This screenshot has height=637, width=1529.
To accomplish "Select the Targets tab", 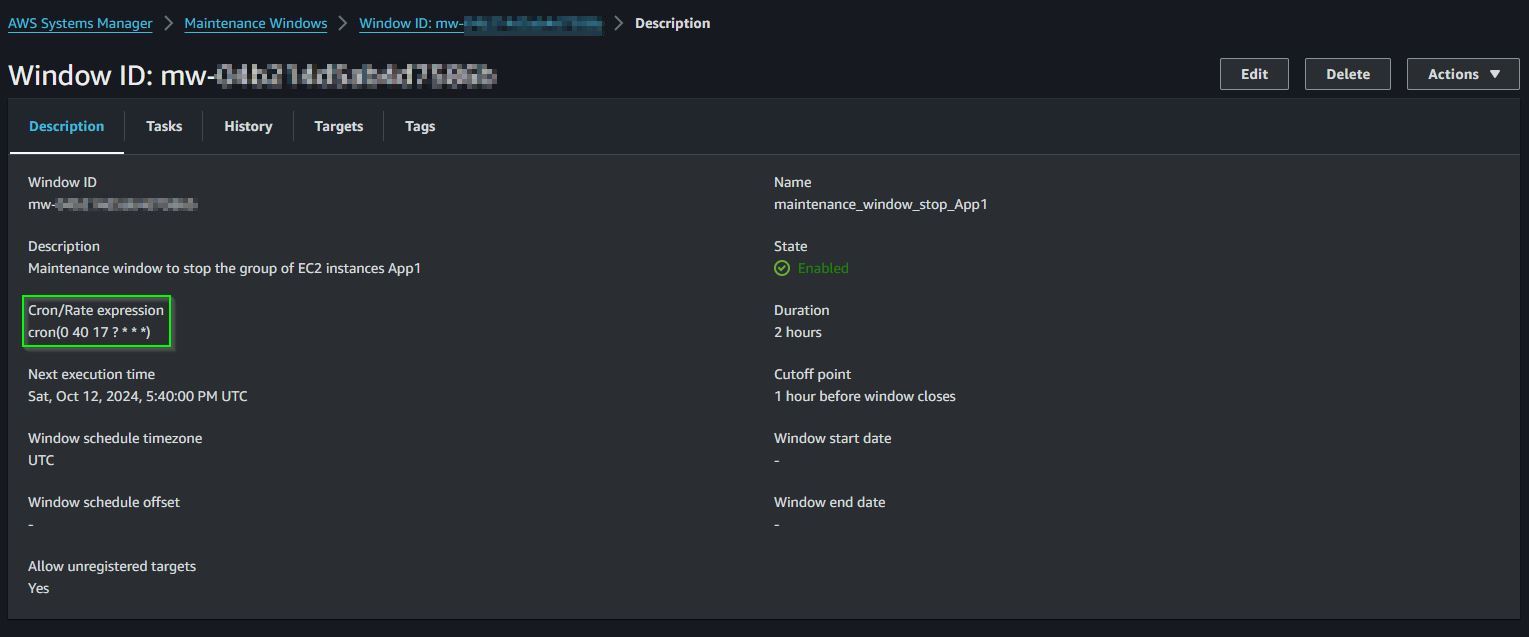I will point(338,126).
